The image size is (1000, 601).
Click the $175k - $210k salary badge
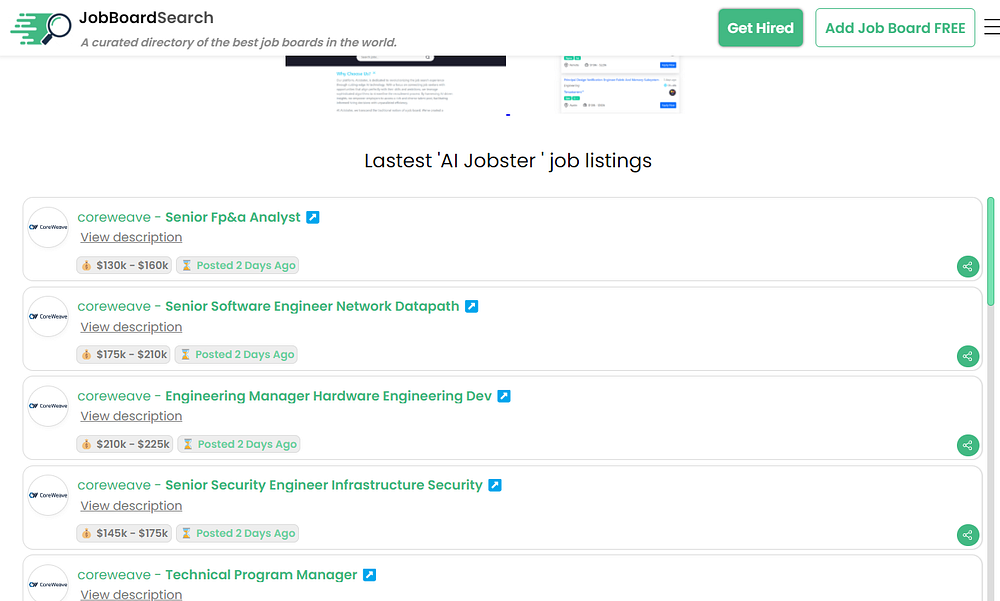click(124, 355)
